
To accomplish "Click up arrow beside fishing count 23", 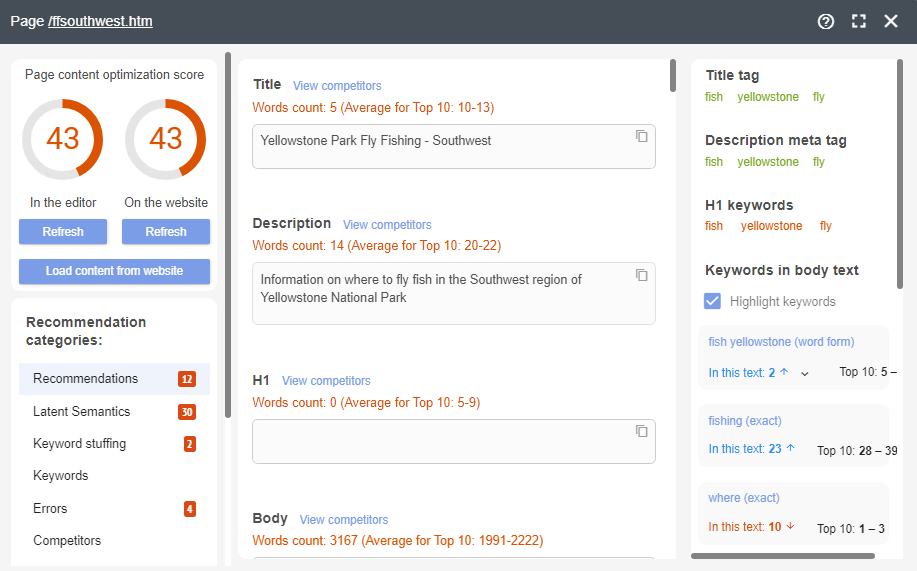I will pos(790,449).
